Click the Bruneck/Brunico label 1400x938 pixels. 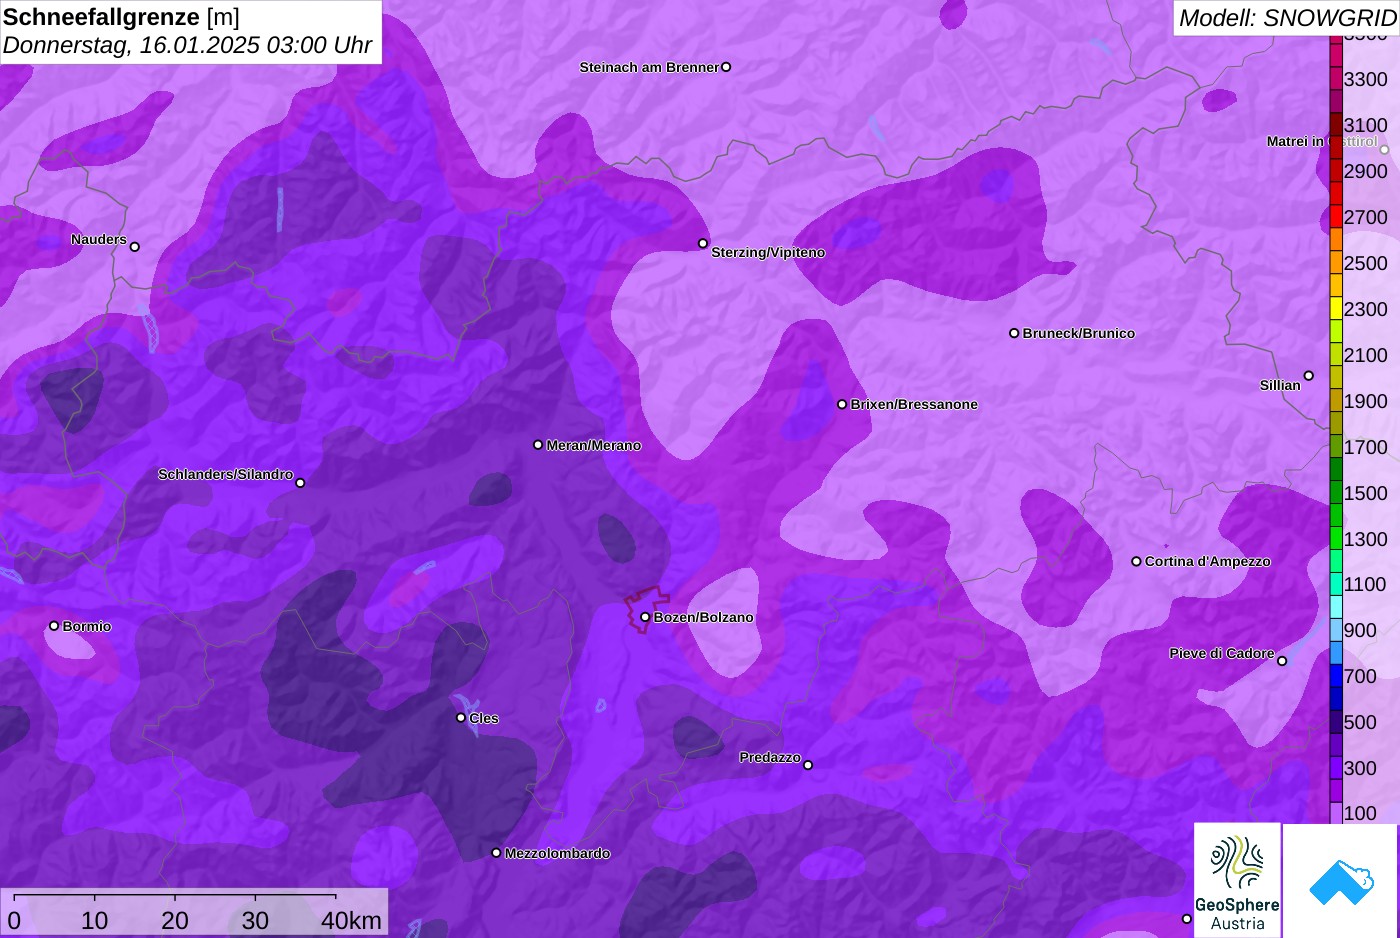[x=1079, y=334]
